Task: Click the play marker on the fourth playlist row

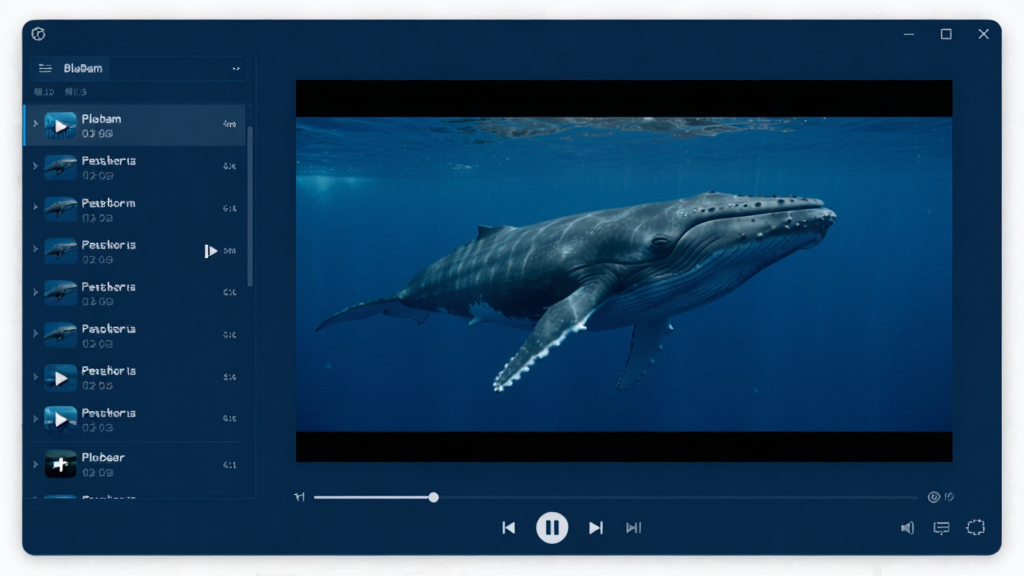Action: tap(210, 251)
